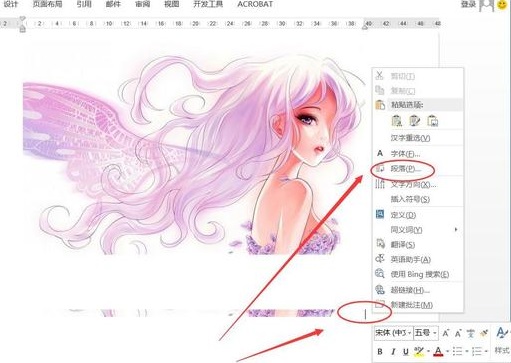The height and width of the screenshot is (363, 511).
Task: Toggle Italic in the mini toolbar
Action: [393, 351]
